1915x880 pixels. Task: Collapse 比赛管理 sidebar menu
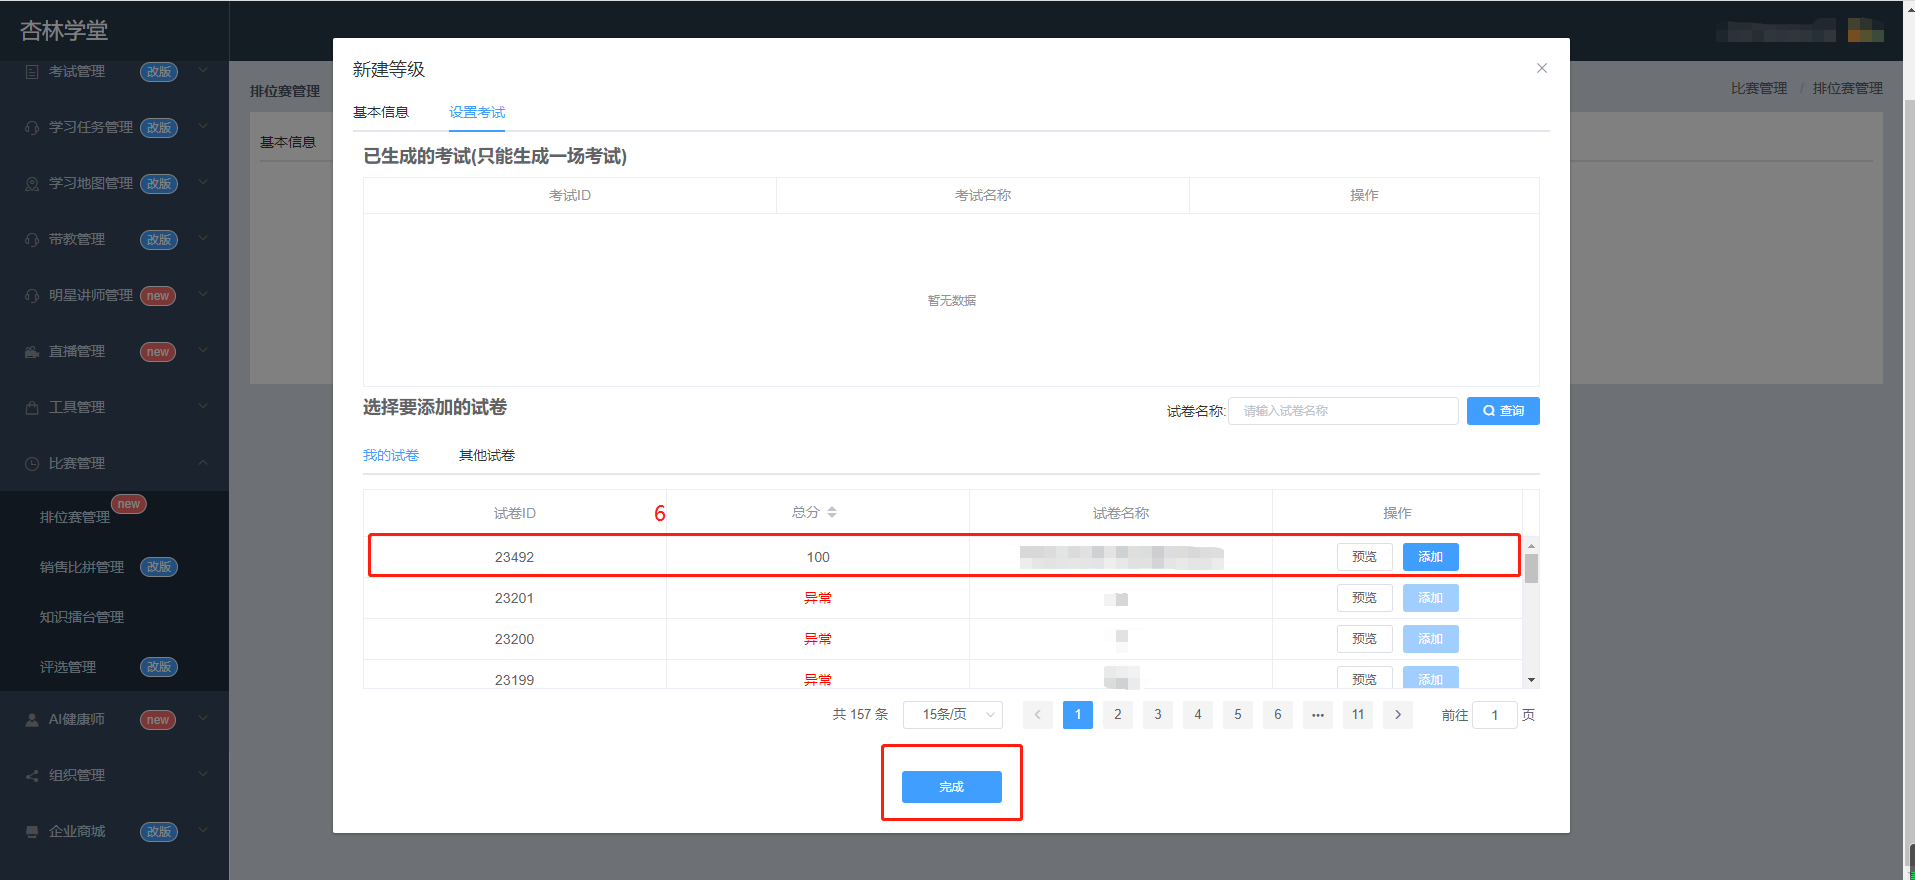coord(114,464)
